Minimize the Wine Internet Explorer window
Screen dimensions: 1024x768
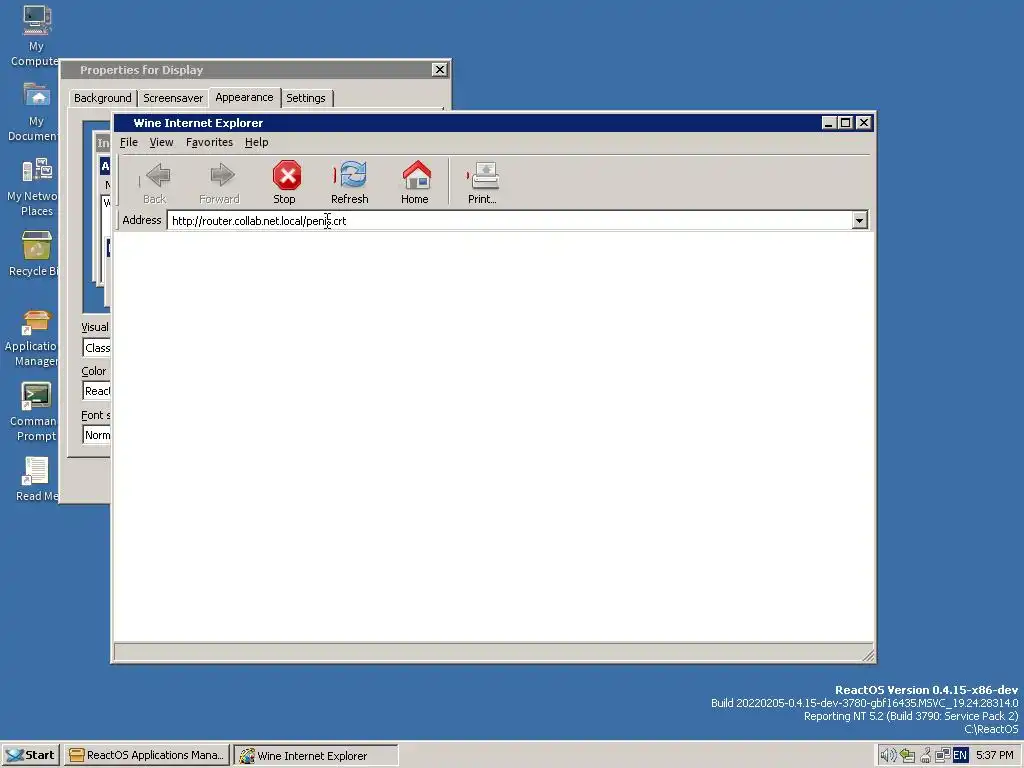(829, 123)
